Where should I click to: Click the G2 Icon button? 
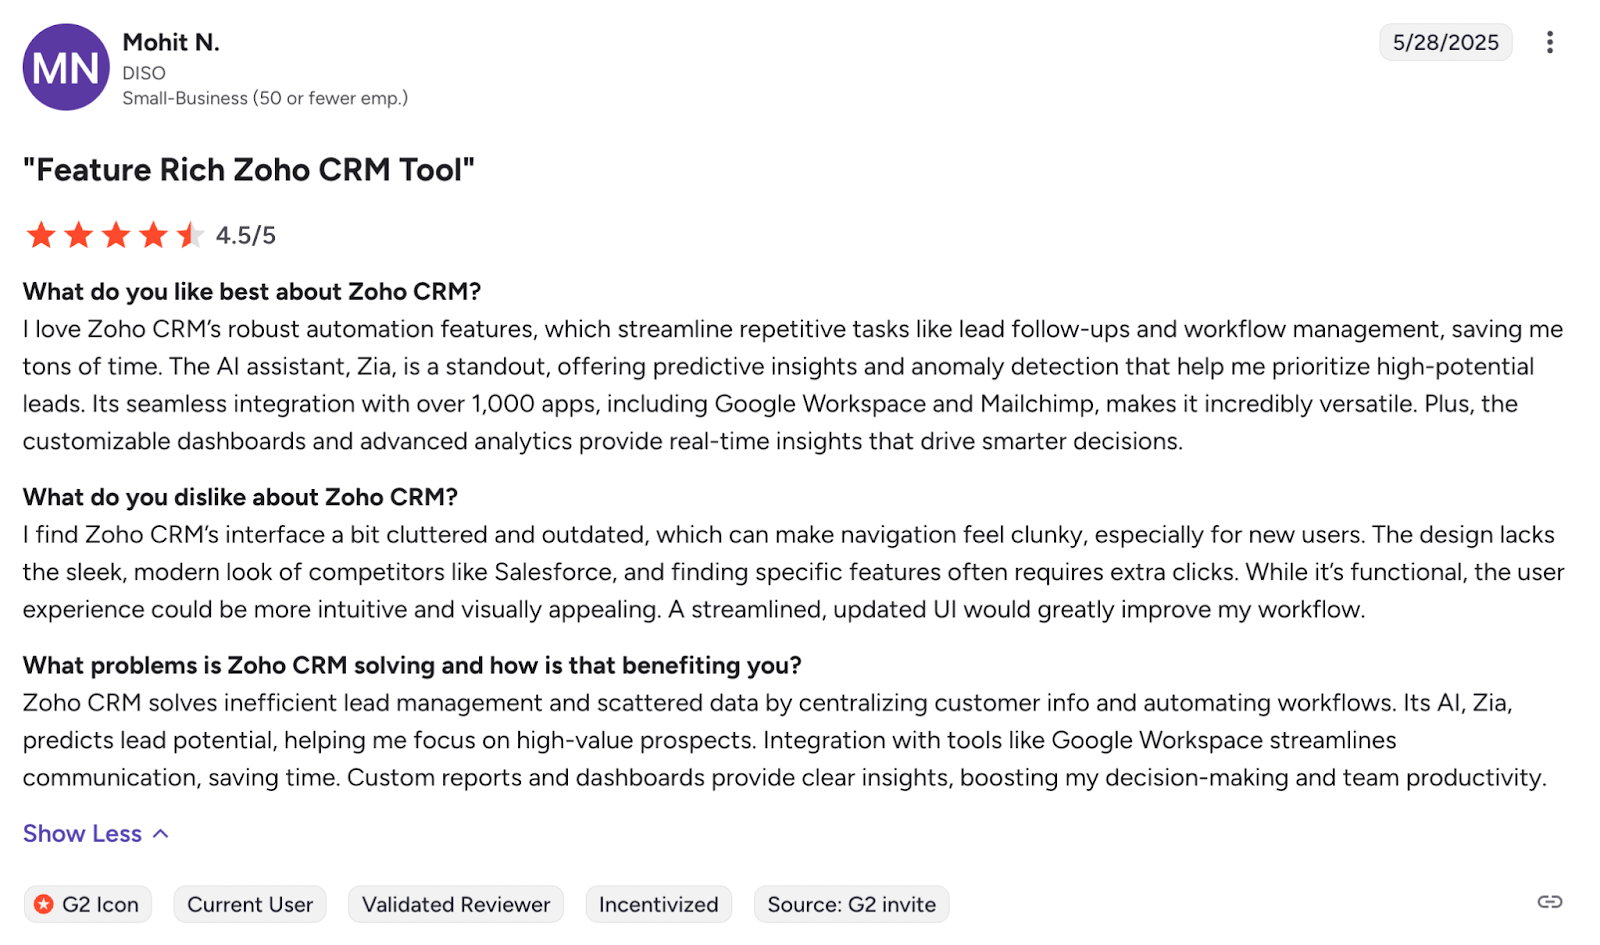tap(87, 904)
